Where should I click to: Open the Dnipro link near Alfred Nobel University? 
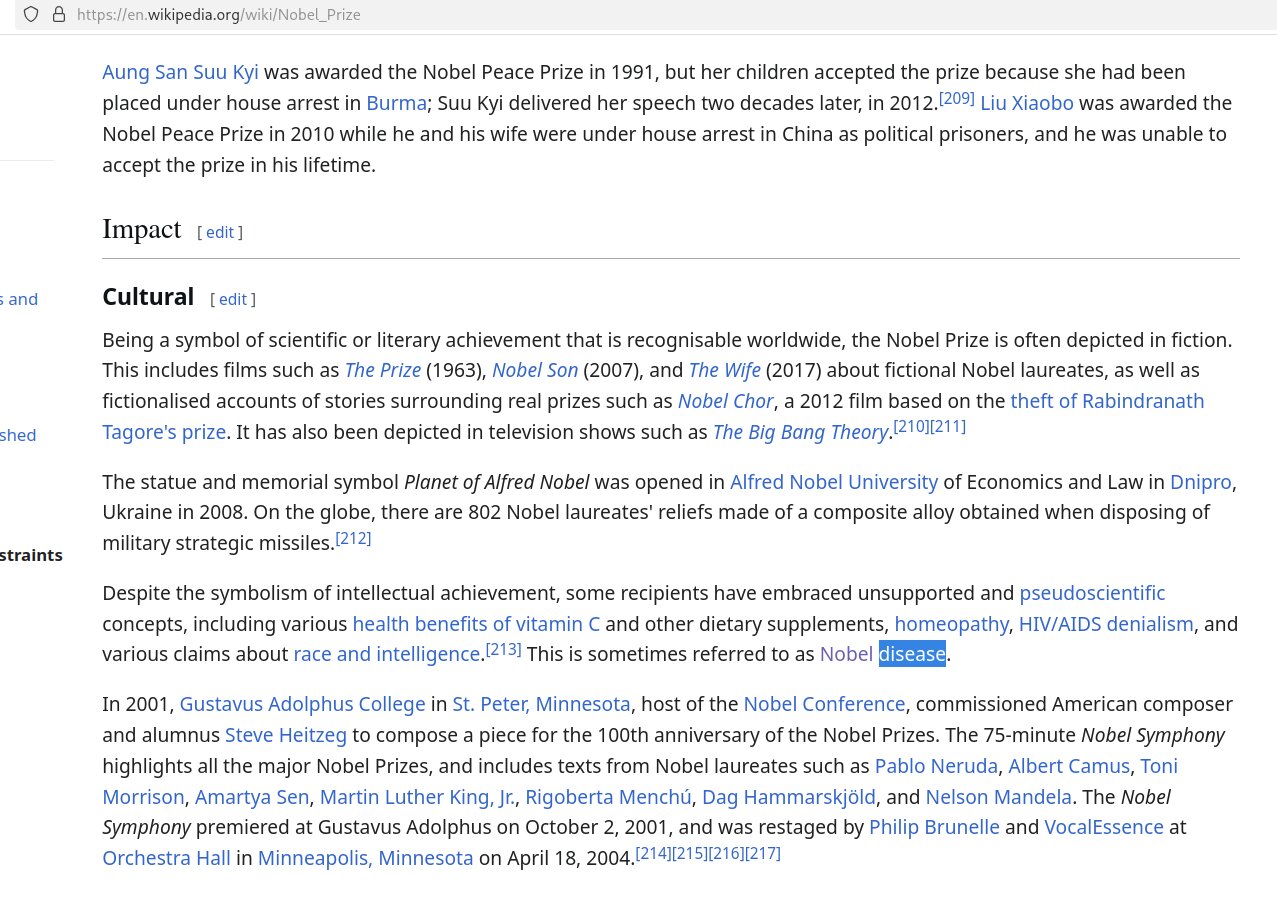[x=1199, y=481]
